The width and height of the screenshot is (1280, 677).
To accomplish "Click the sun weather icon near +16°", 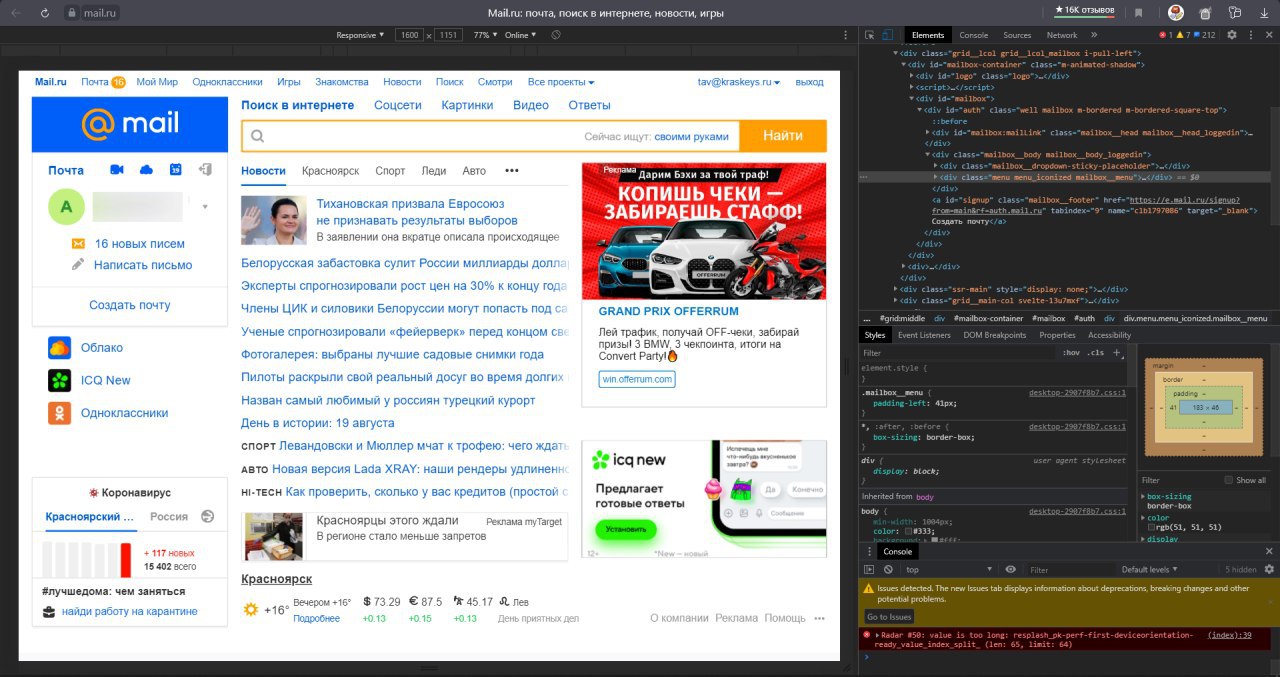I will tap(251, 609).
